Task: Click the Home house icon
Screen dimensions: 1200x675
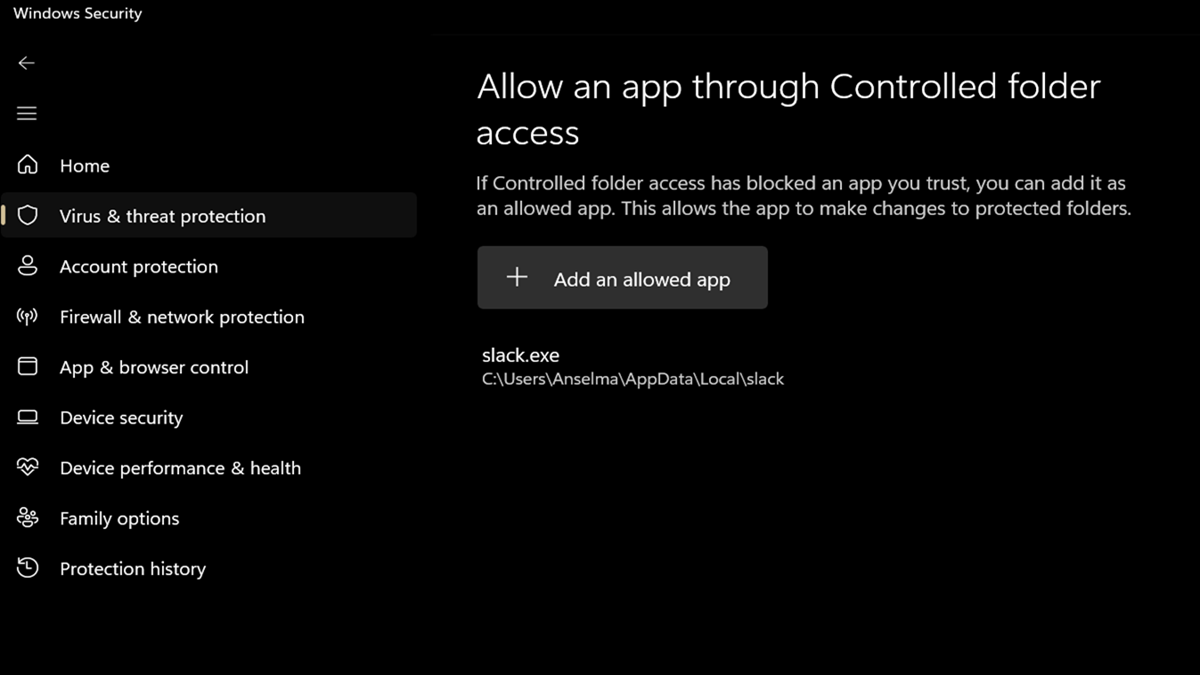Action: [28, 165]
